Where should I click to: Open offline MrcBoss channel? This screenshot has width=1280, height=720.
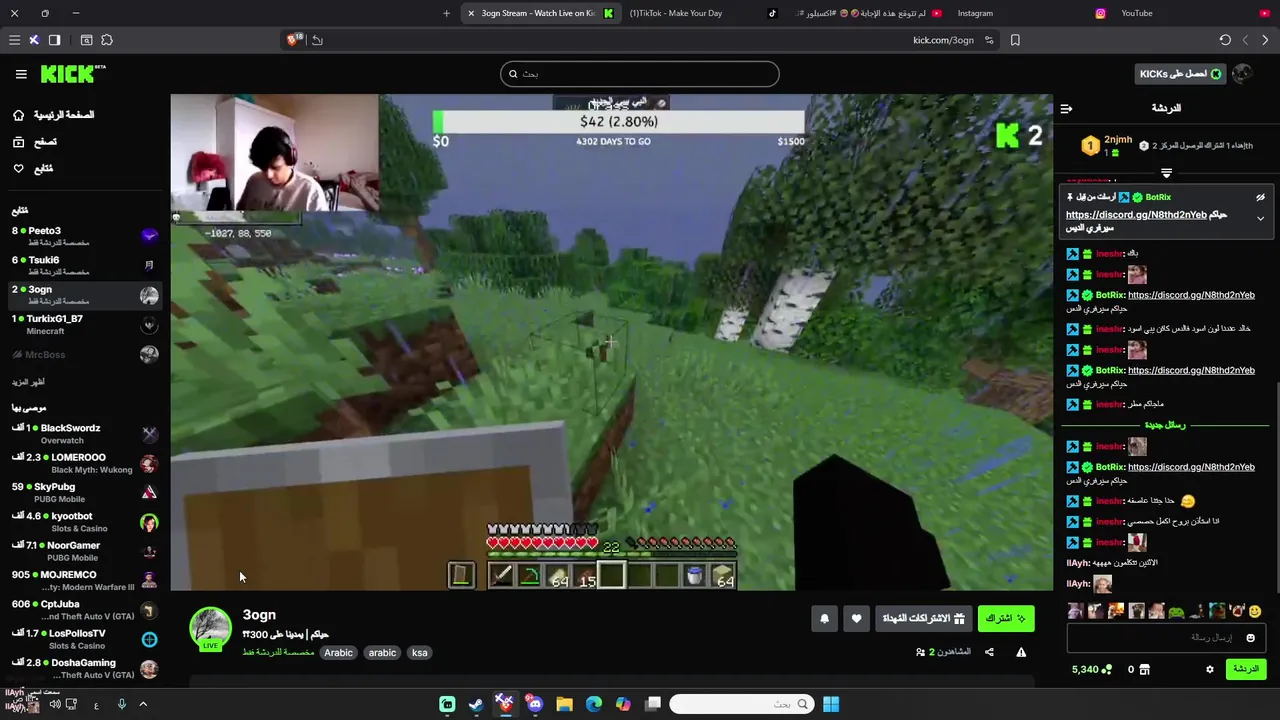(84, 354)
